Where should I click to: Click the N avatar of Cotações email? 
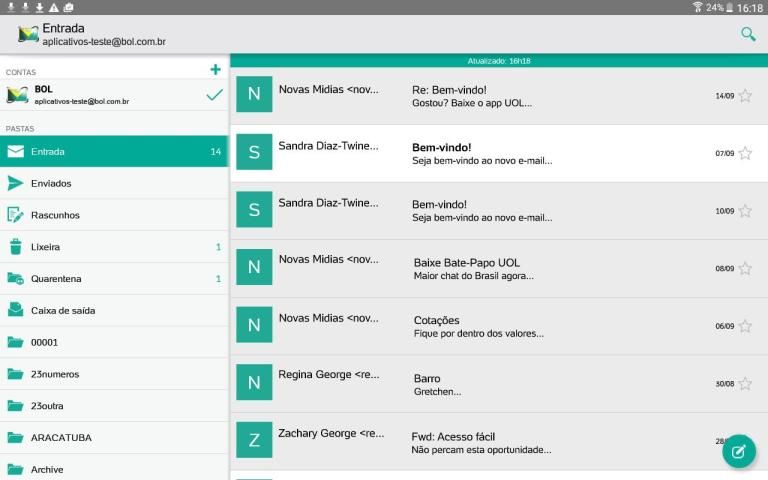(254, 325)
